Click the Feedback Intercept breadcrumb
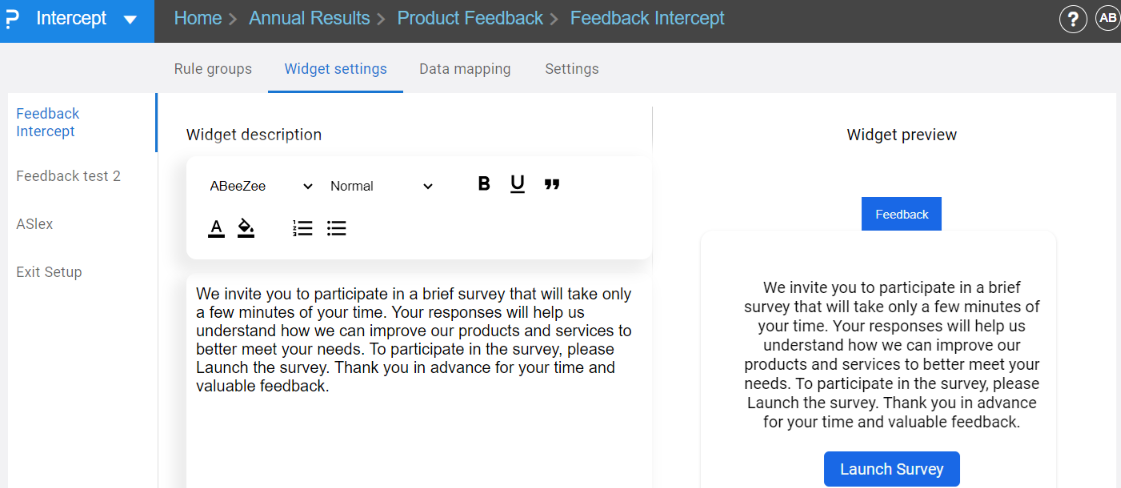The image size is (1121, 488). tap(647, 19)
